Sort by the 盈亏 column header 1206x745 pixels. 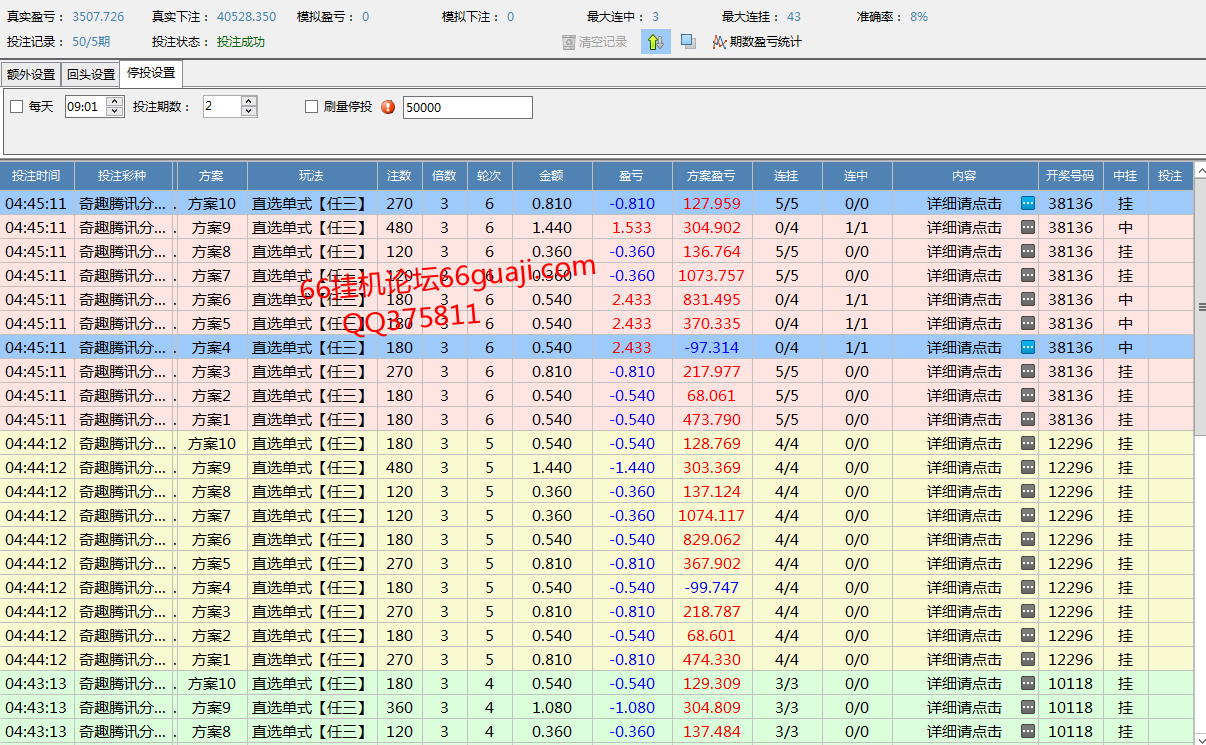(632, 175)
